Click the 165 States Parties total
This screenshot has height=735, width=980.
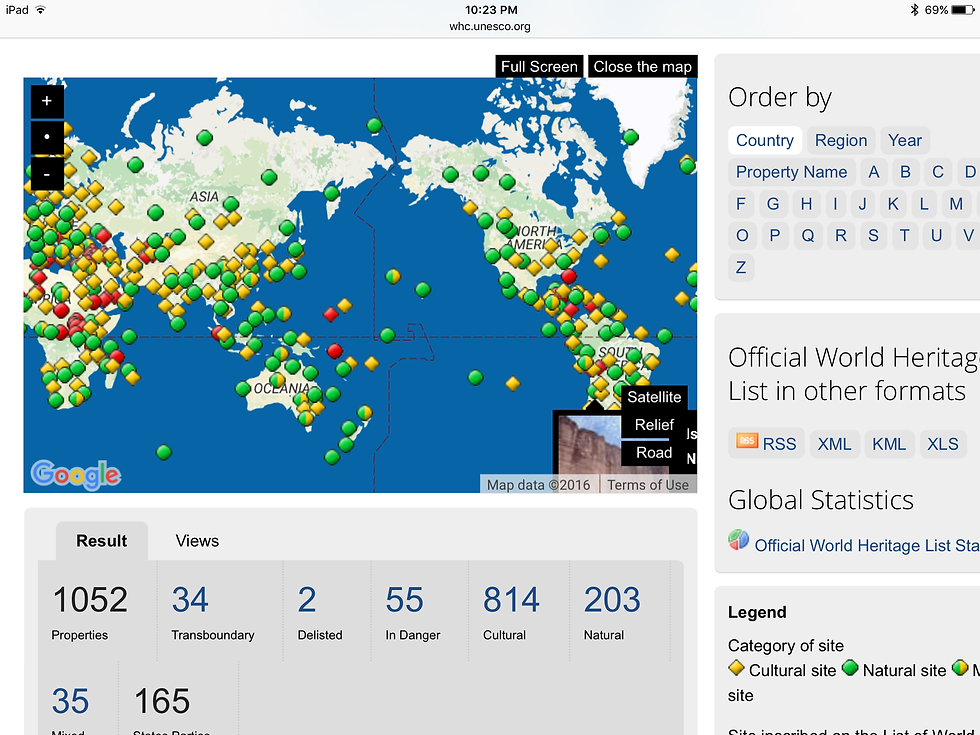(162, 701)
